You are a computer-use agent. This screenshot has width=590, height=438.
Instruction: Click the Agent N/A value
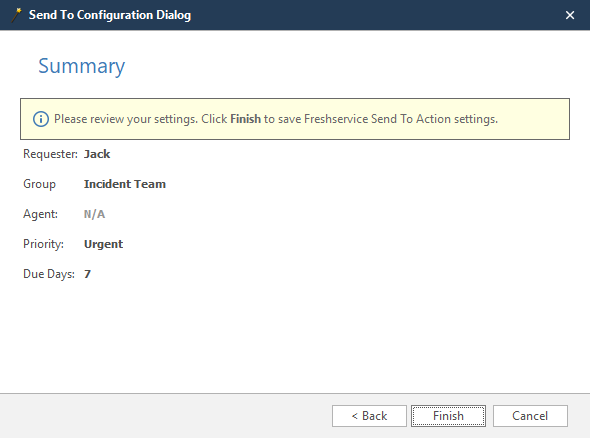coord(94,214)
